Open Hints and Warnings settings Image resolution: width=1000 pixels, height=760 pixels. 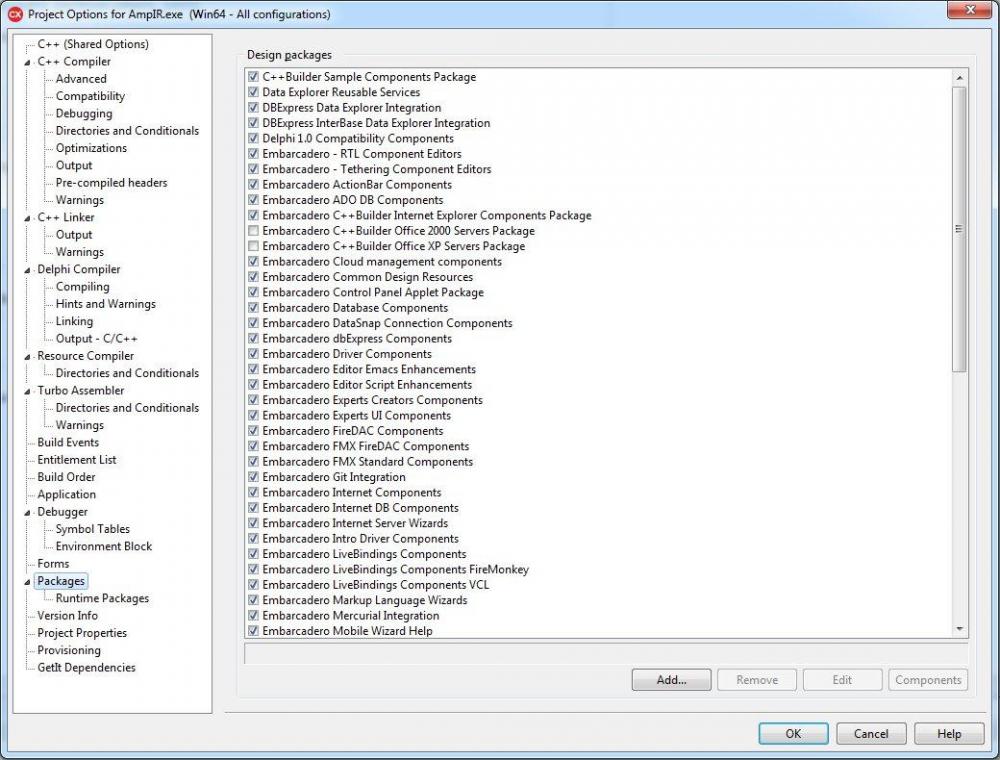click(106, 303)
